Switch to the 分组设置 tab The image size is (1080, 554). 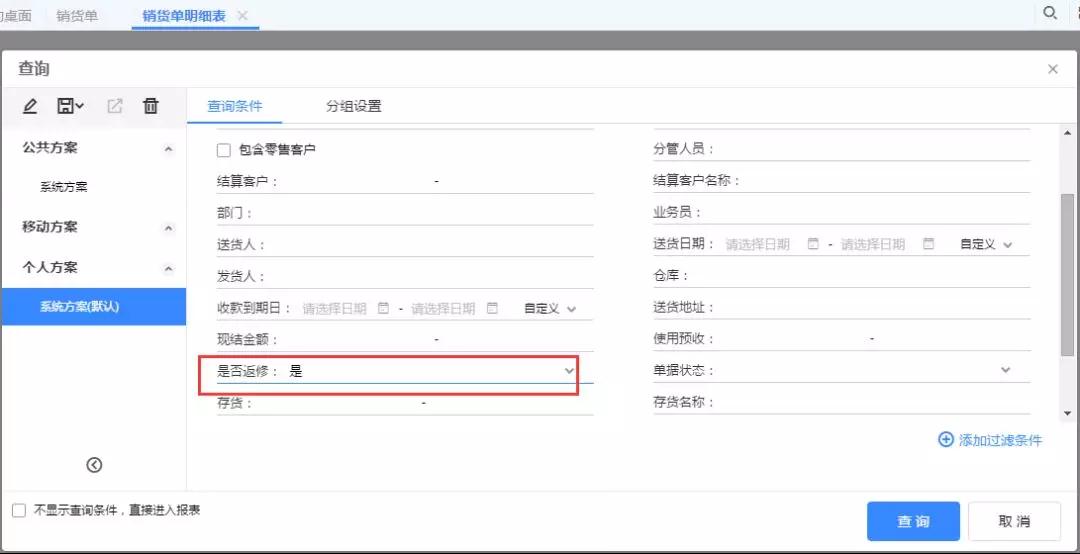tap(353, 106)
